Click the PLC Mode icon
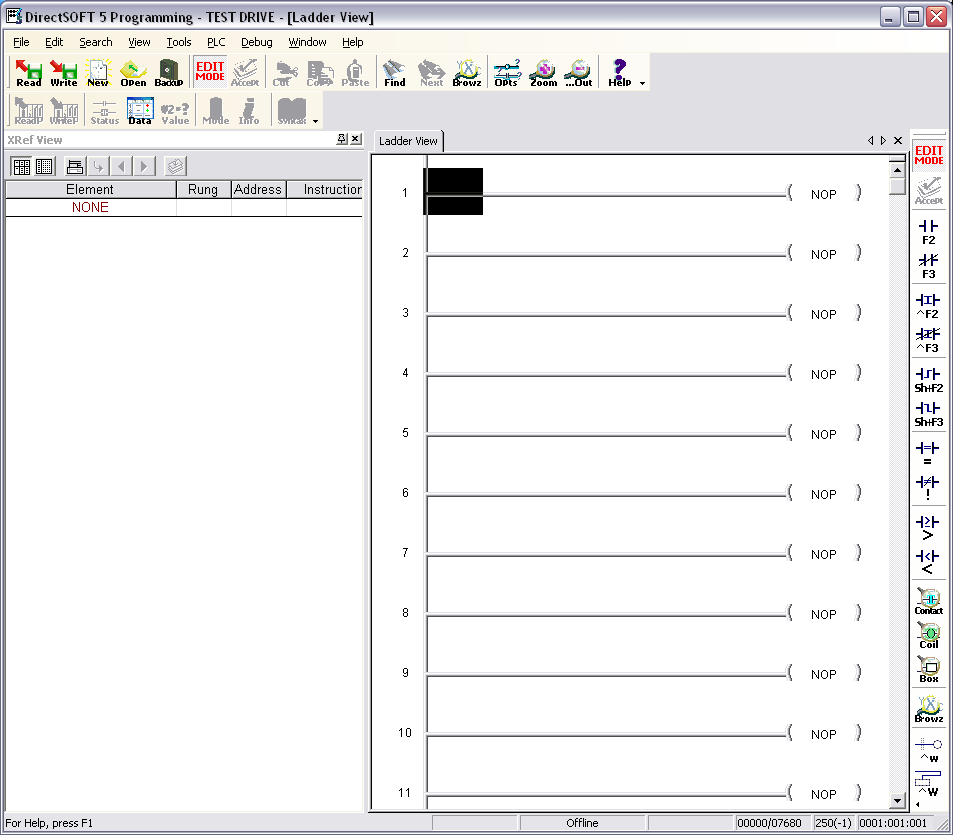953x835 pixels. pyautogui.click(x=216, y=111)
